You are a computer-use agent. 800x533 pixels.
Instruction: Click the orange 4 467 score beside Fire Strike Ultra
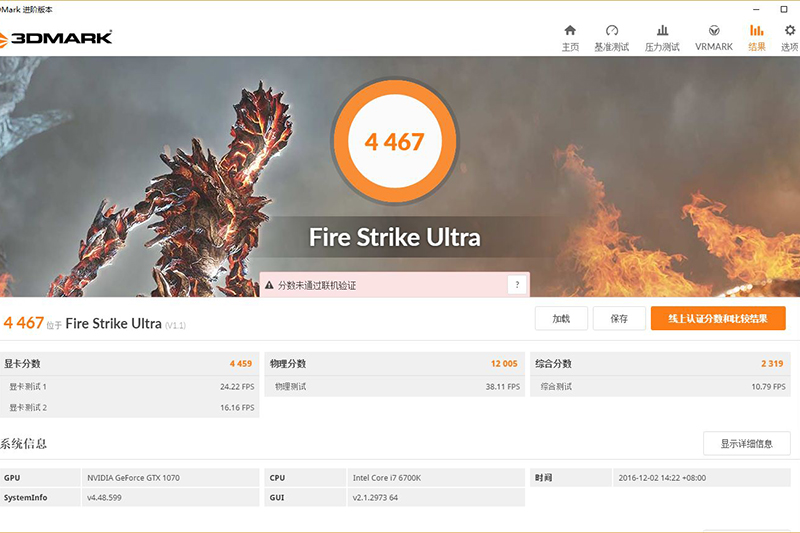click(23, 323)
